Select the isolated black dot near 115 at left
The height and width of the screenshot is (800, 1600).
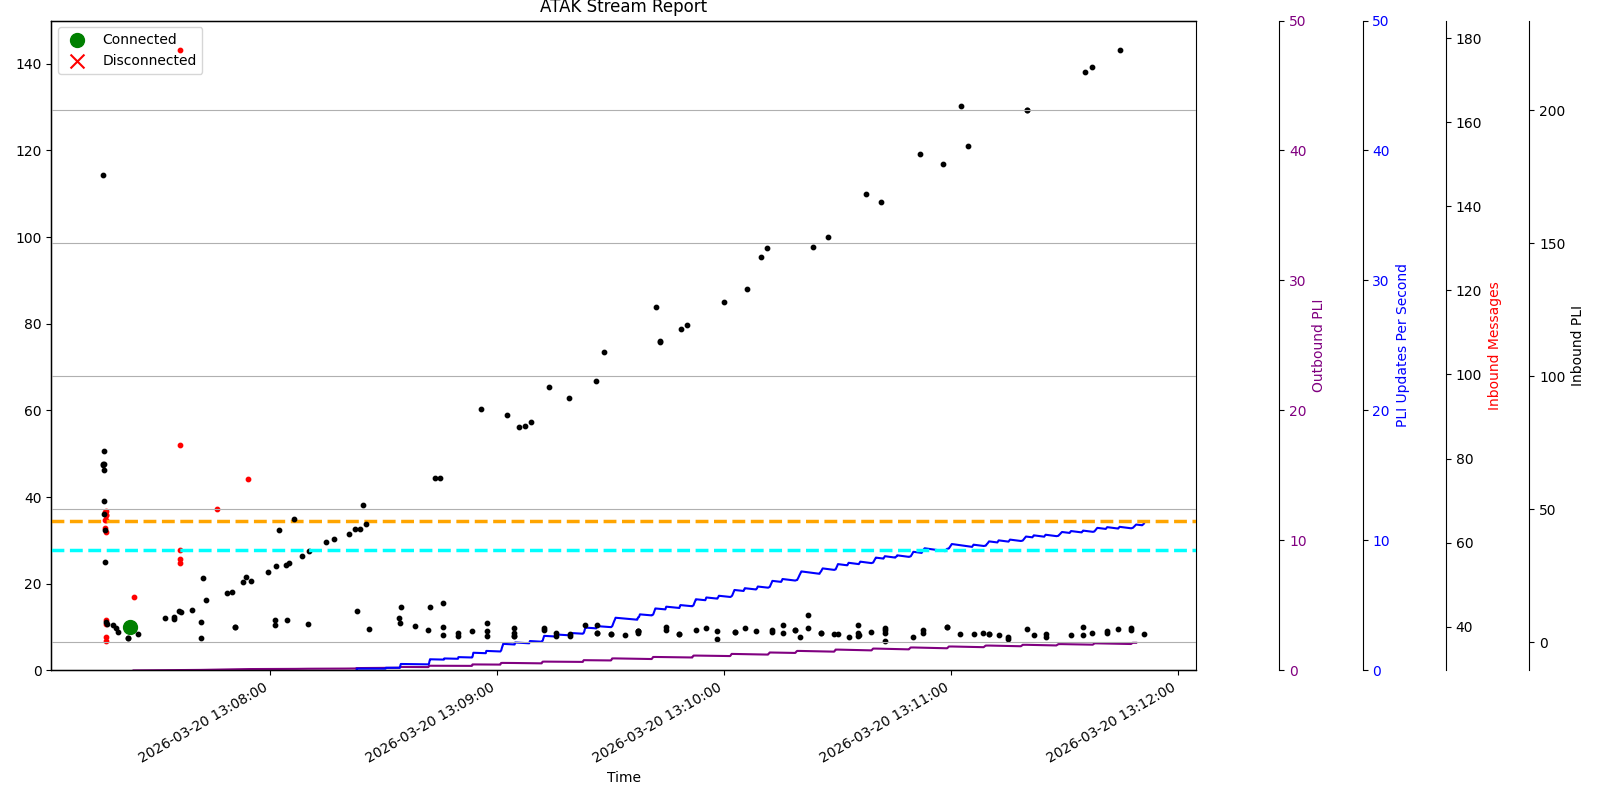(x=103, y=175)
